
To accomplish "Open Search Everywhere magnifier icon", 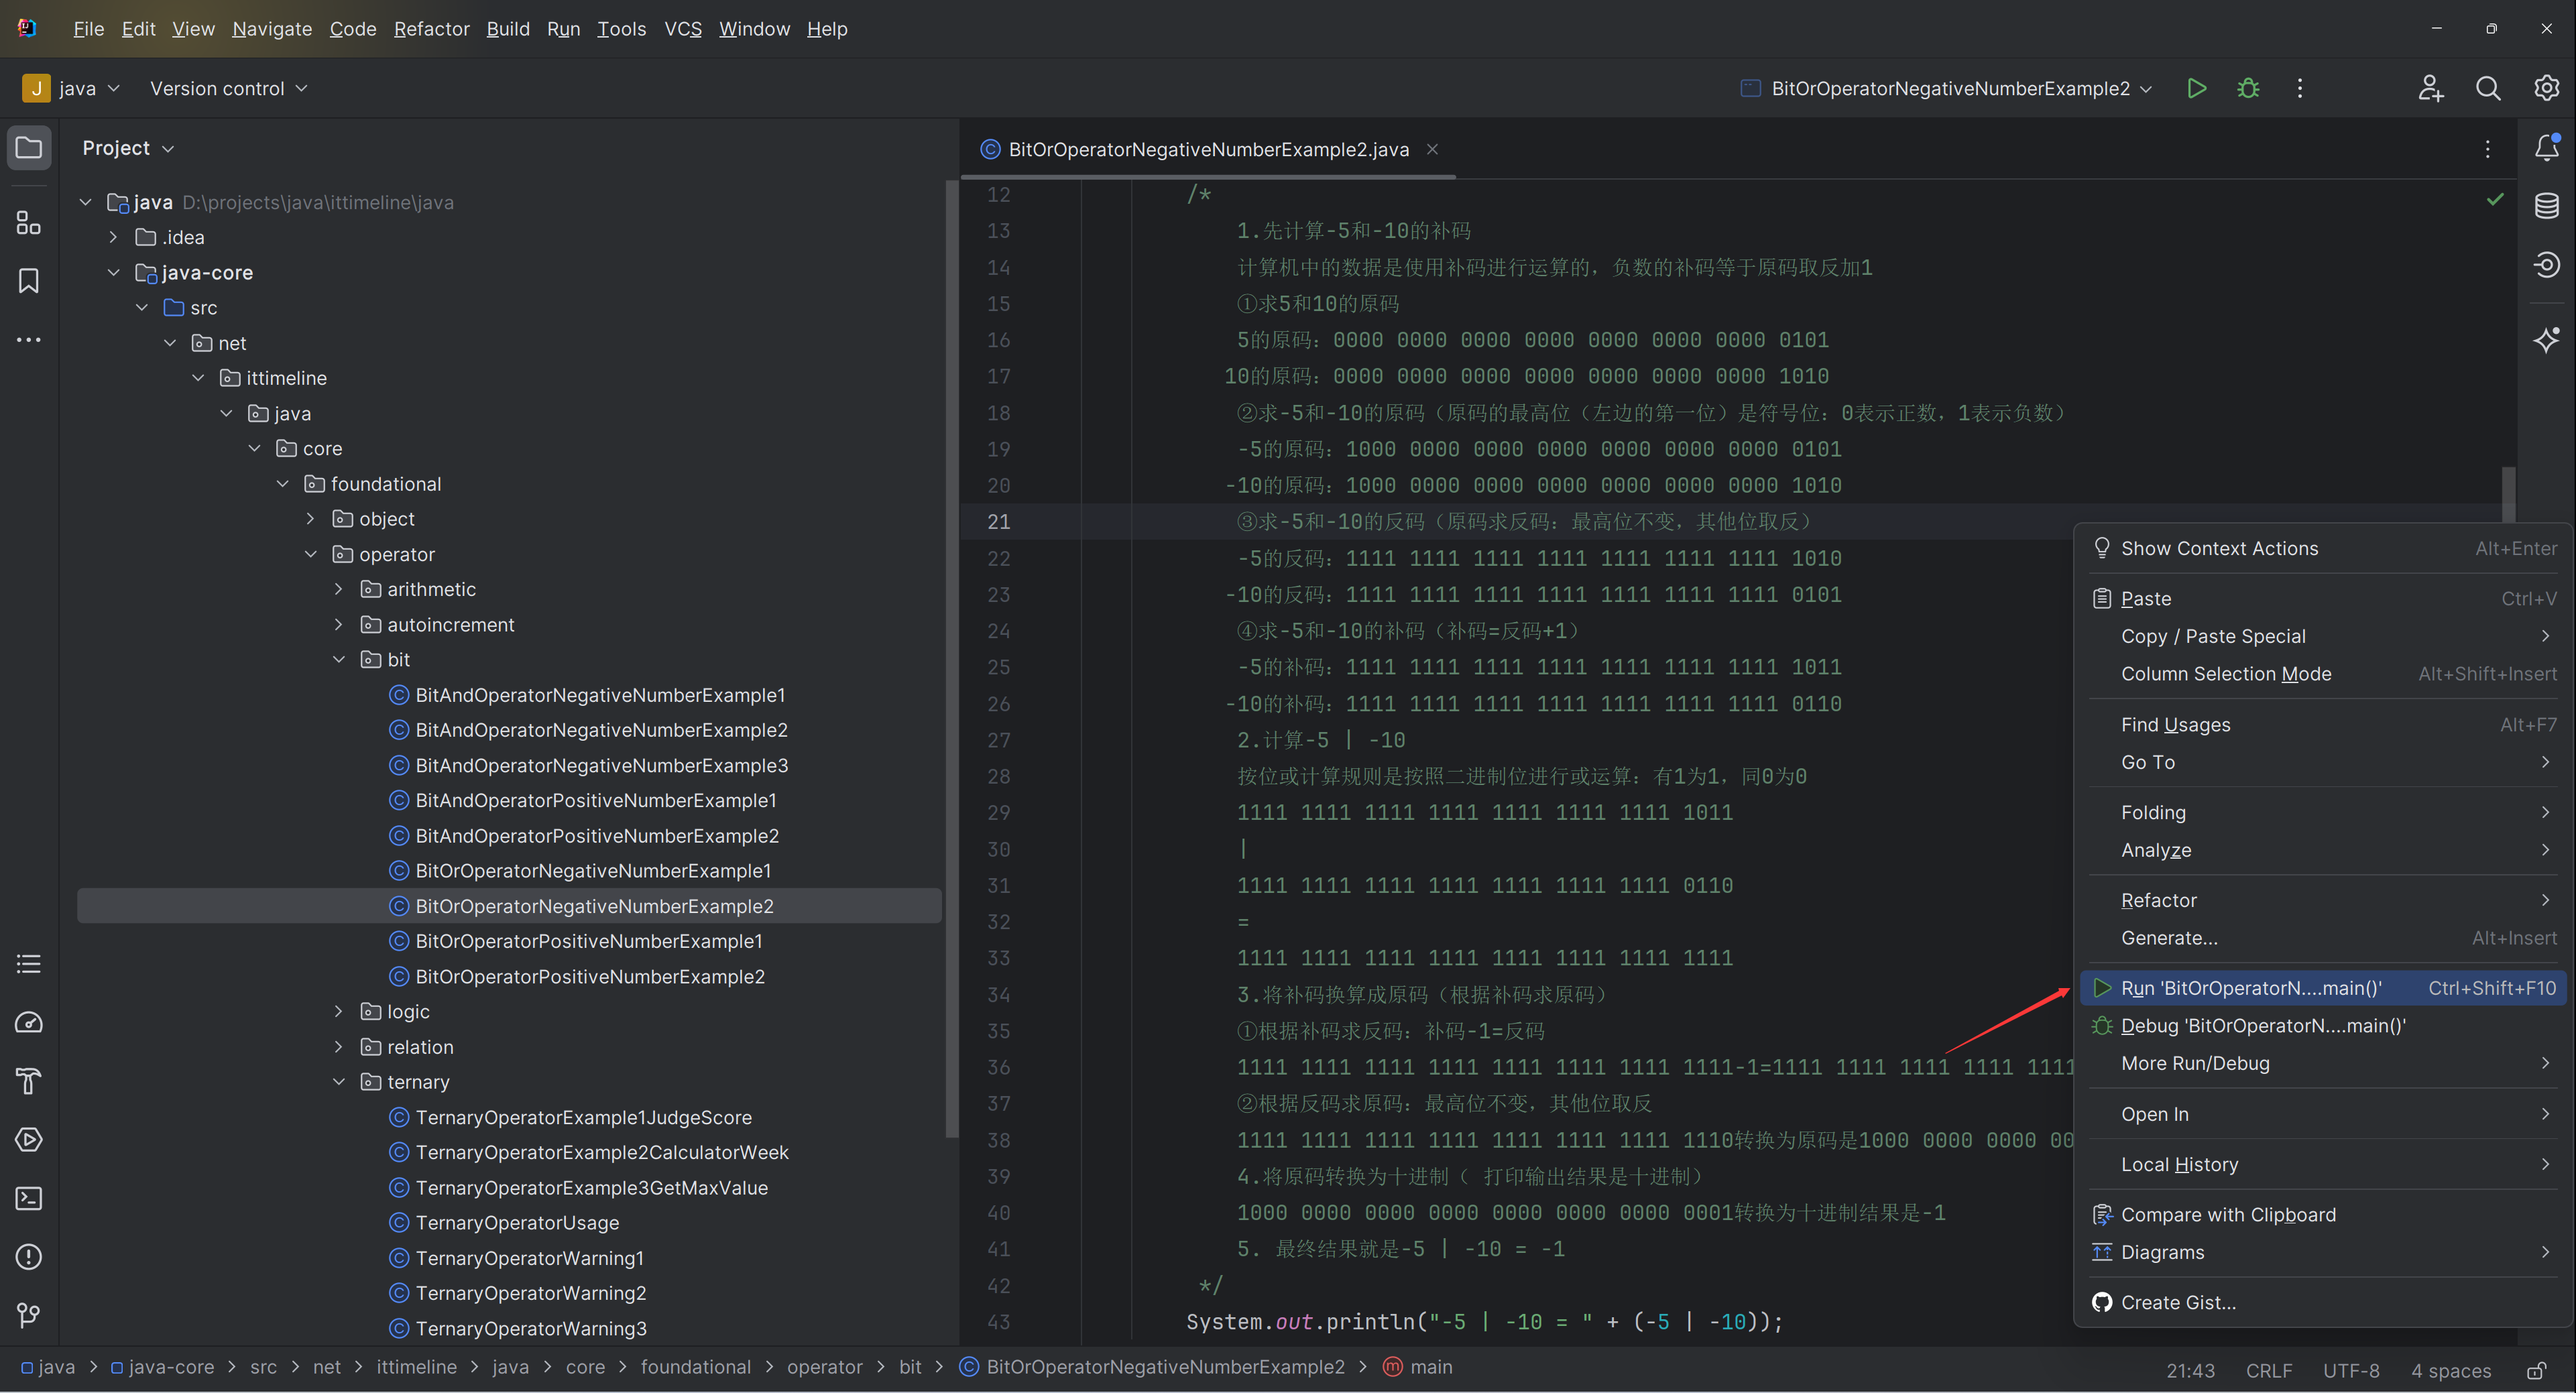I will pos(2488,88).
